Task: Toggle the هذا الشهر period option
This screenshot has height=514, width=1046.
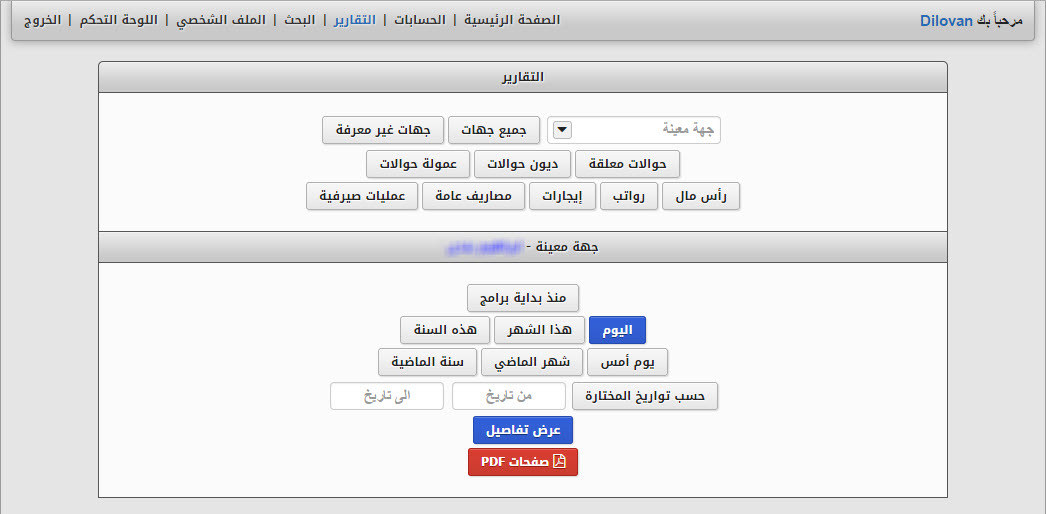Action: click(539, 330)
